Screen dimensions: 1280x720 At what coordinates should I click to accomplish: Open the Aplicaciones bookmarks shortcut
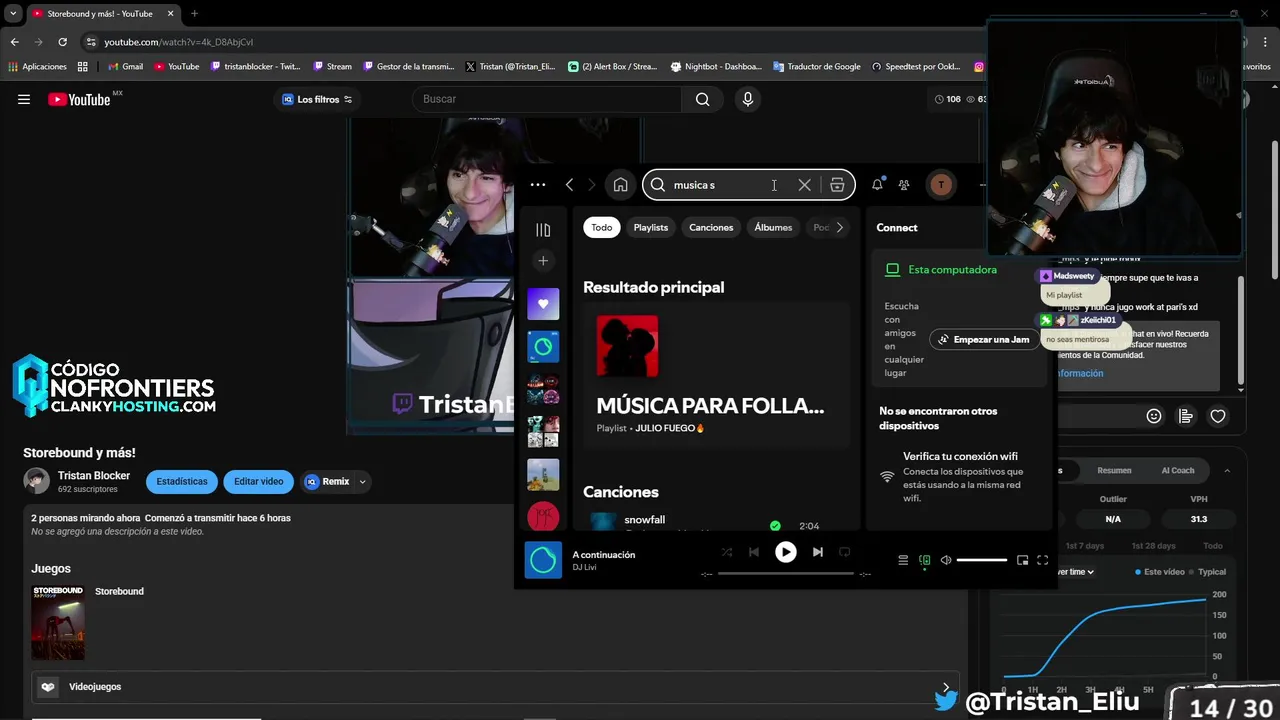(x=37, y=67)
